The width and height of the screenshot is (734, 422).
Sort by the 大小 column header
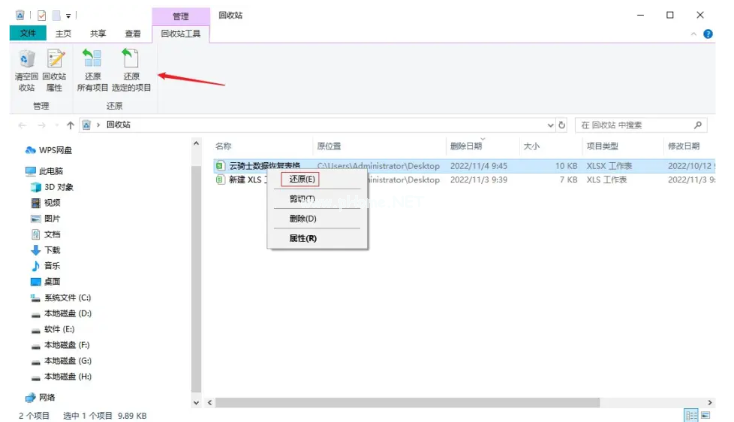pyautogui.click(x=531, y=146)
